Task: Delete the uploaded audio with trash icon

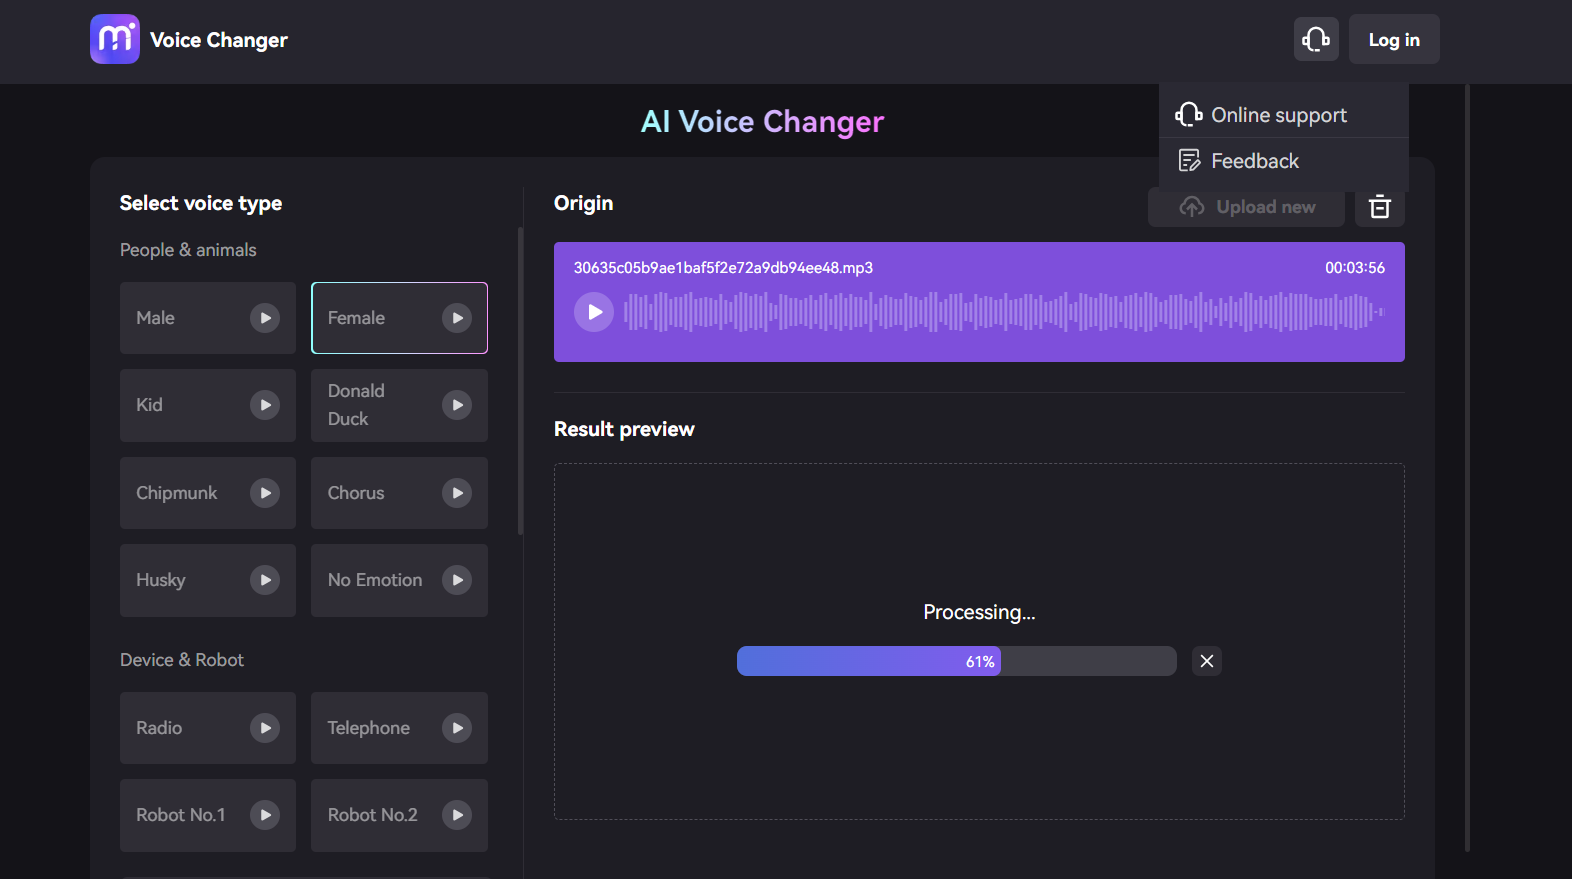Action: [1380, 207]
